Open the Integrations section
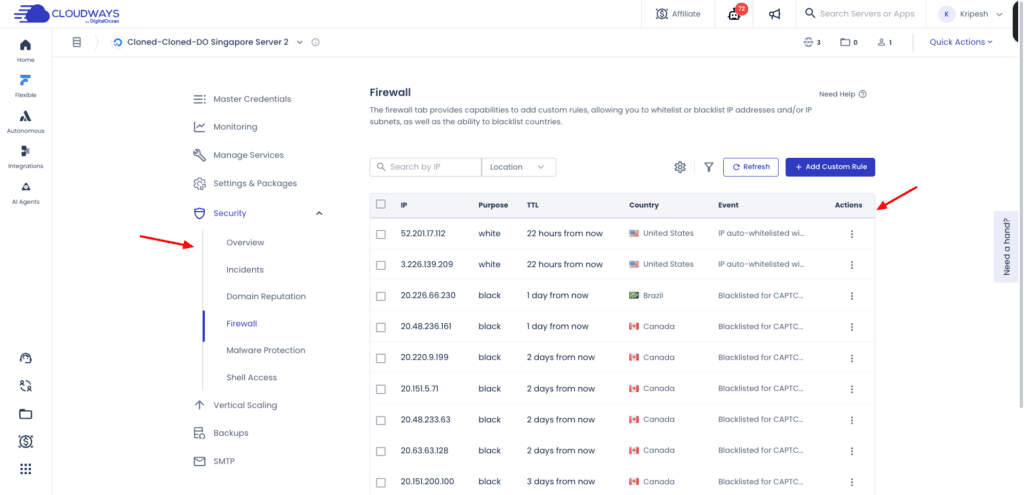Image resolution: width=1024 pixels, height=495 pixels. pyautogui.click(x=25, y=157)
